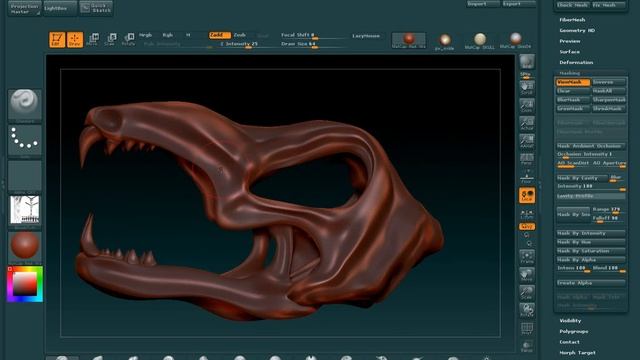
Task: Expand the Deformation subpalette
Action: point(576,62)
